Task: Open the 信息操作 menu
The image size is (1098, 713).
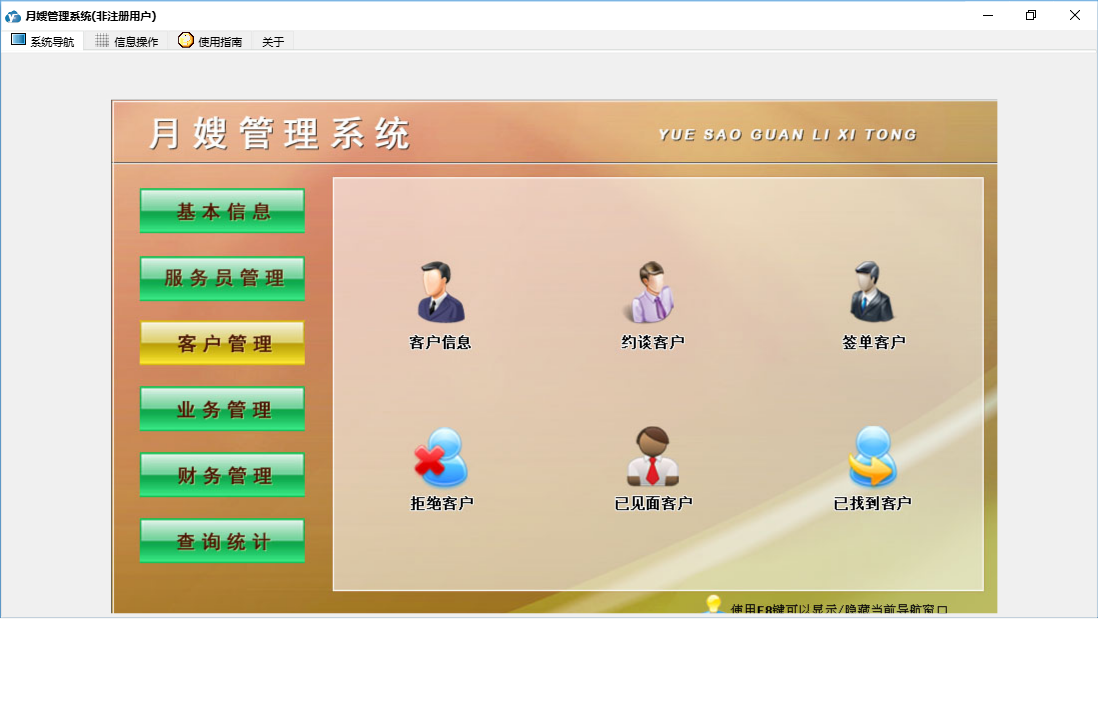Action: [x=127, y=41]
